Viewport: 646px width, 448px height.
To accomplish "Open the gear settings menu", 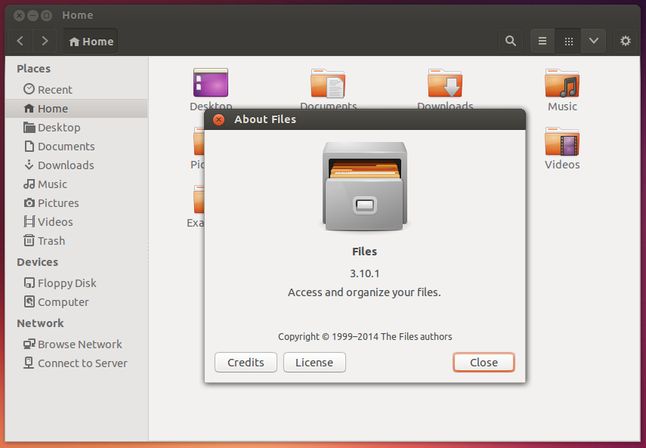I will [625, 41].
